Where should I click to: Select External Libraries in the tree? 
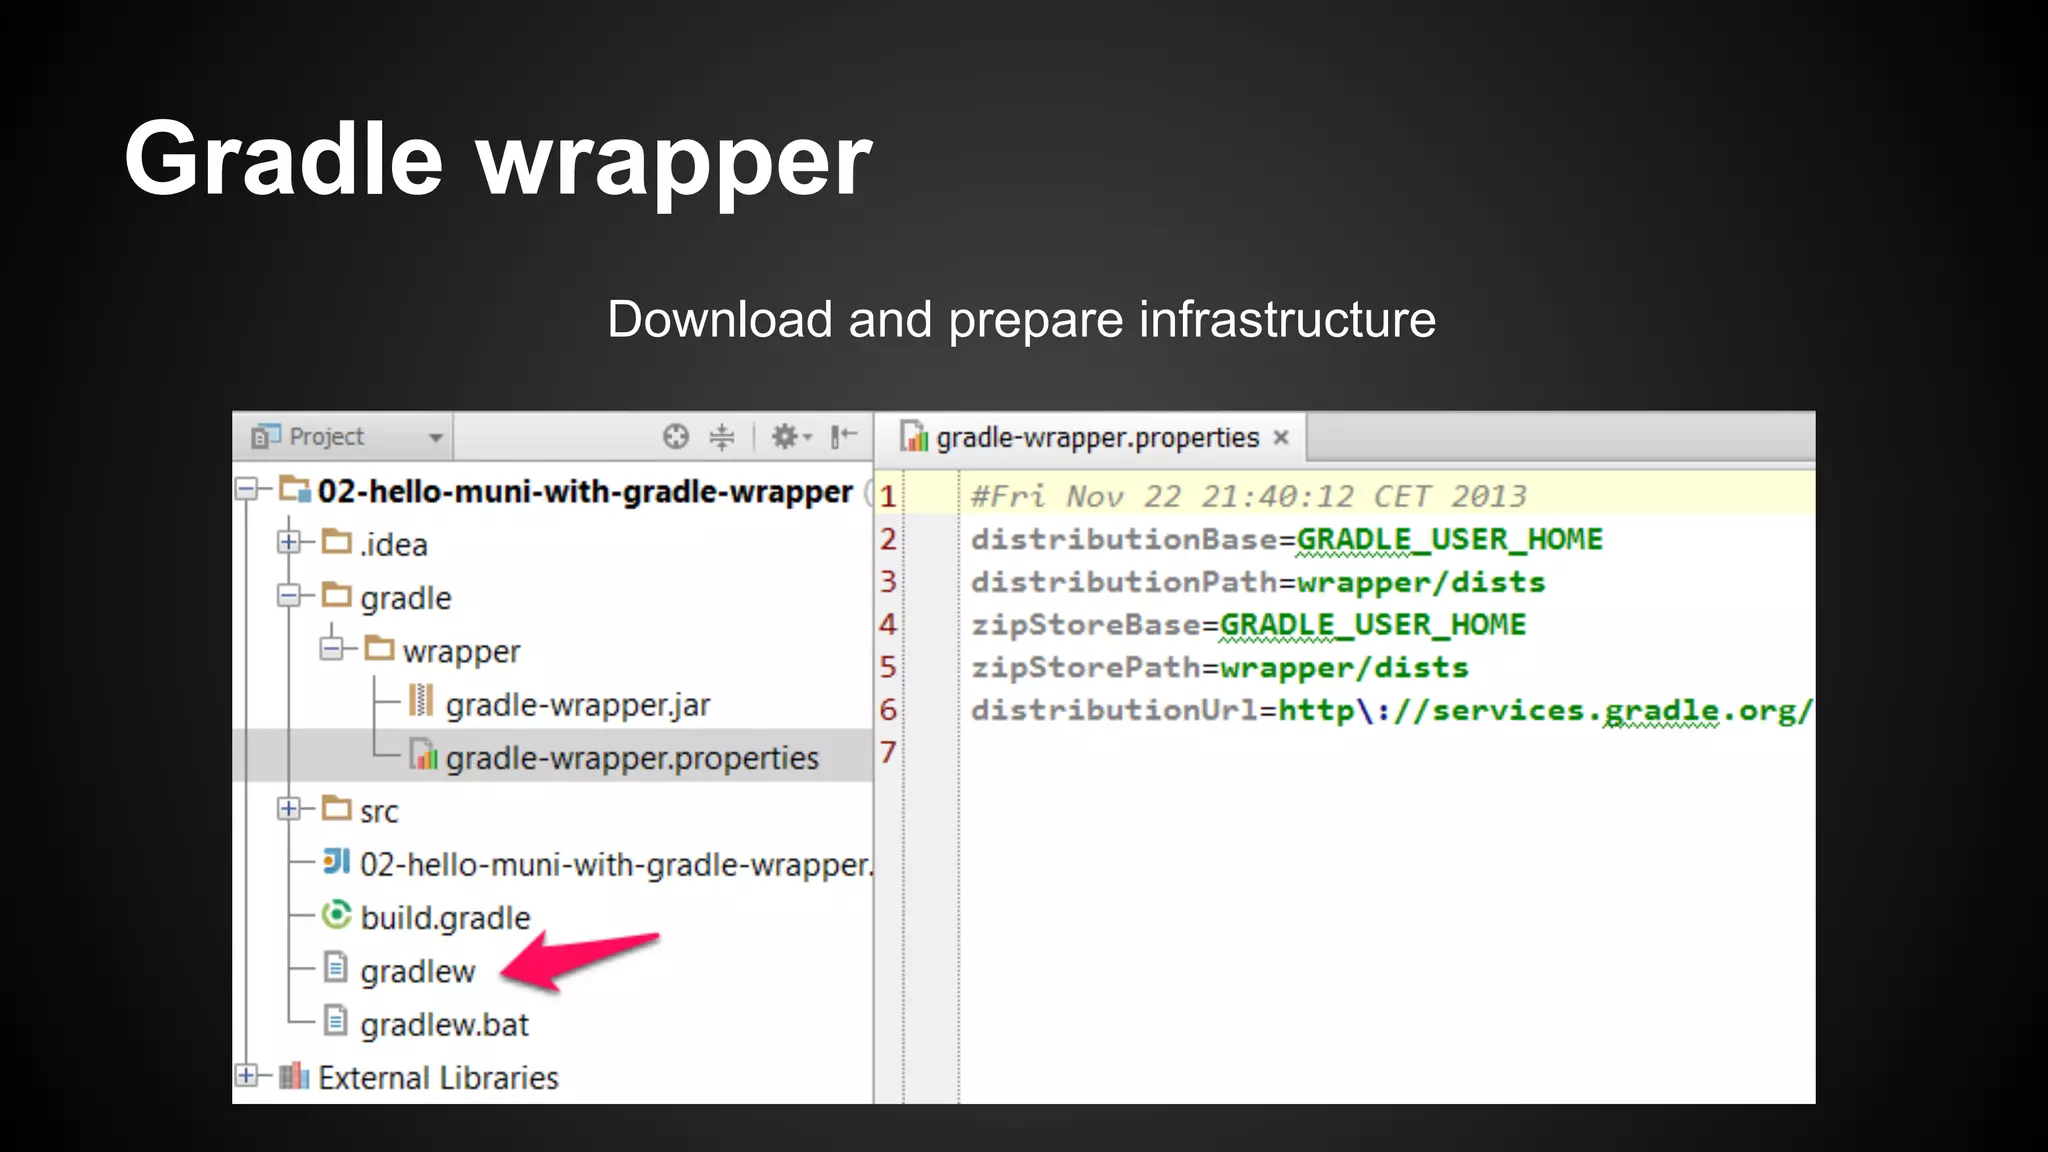point(438,1078)
